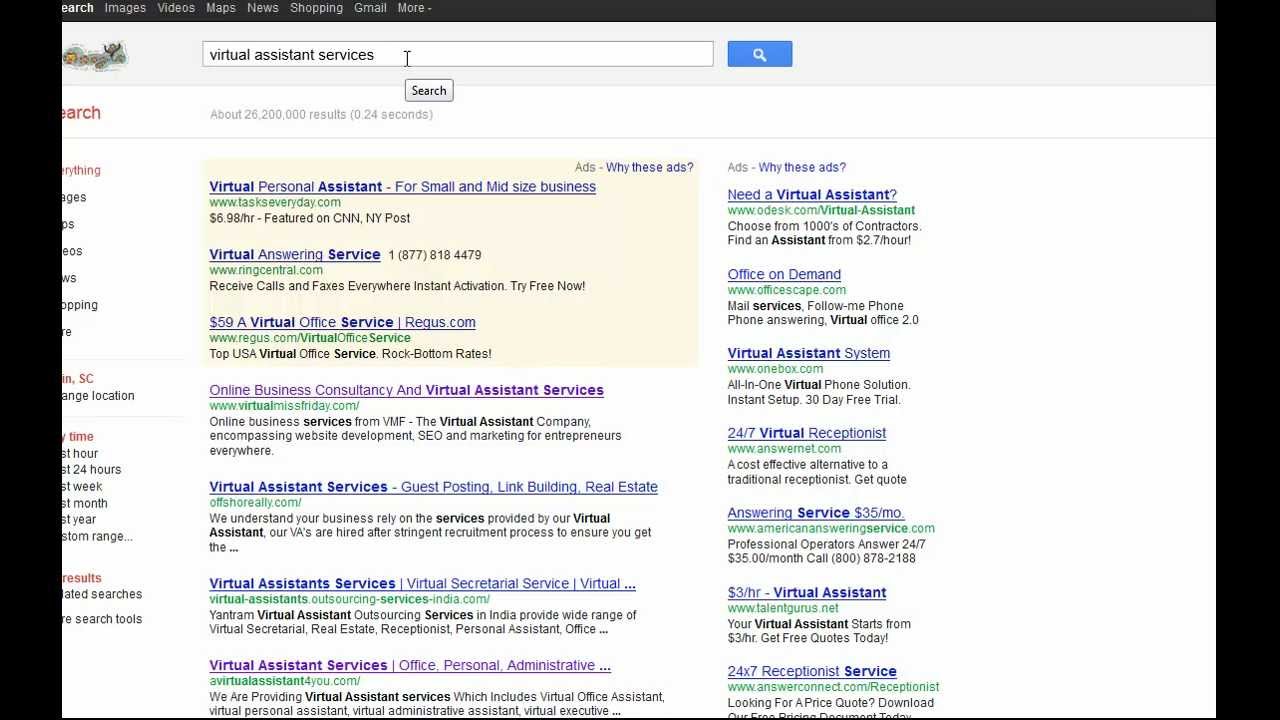1280x720 pixels.
Task: Filter results by Past week
Action: 82,487
